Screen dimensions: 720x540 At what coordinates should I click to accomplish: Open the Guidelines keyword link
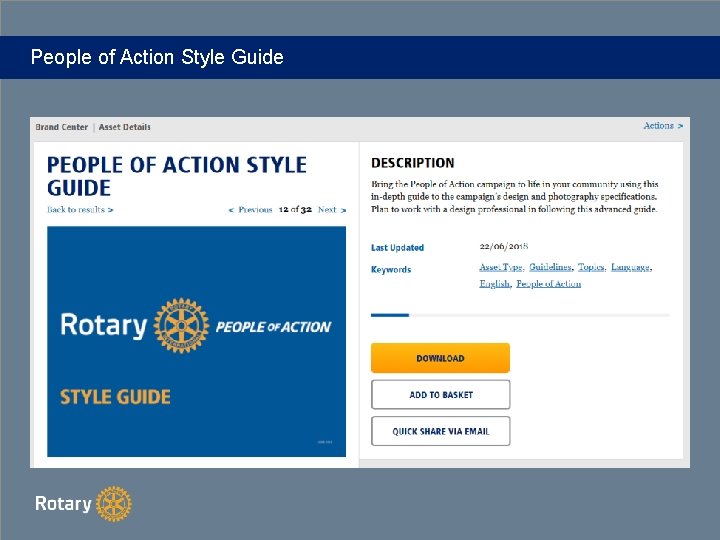coord(550,267)
